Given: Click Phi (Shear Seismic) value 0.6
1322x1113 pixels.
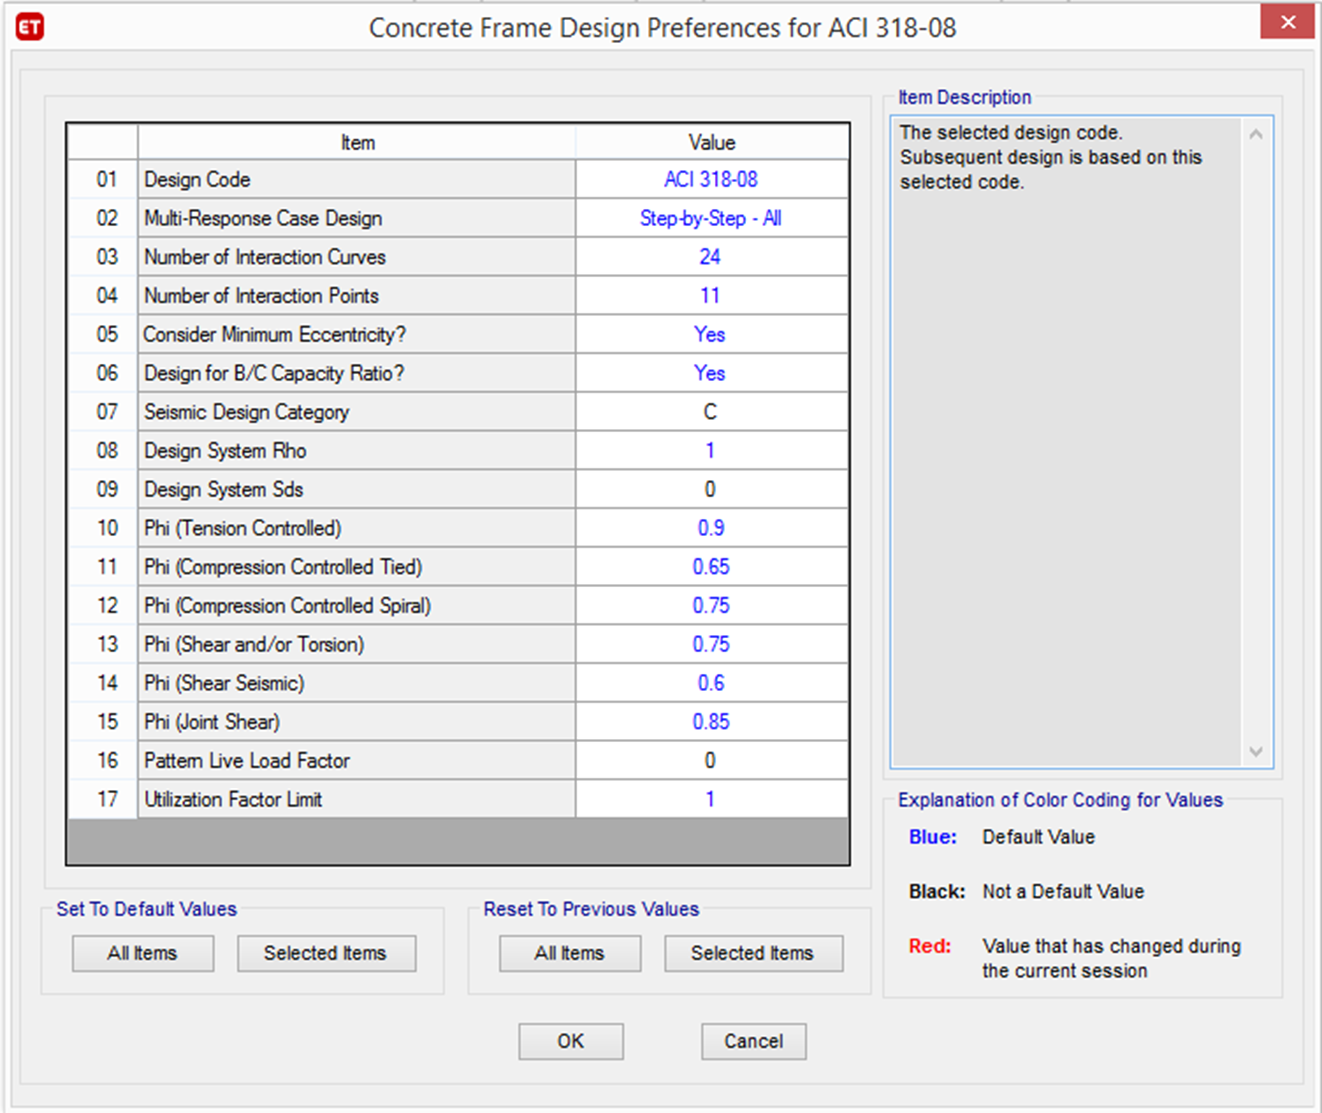Looking at the screenshot, I should [x=711, y=683].
